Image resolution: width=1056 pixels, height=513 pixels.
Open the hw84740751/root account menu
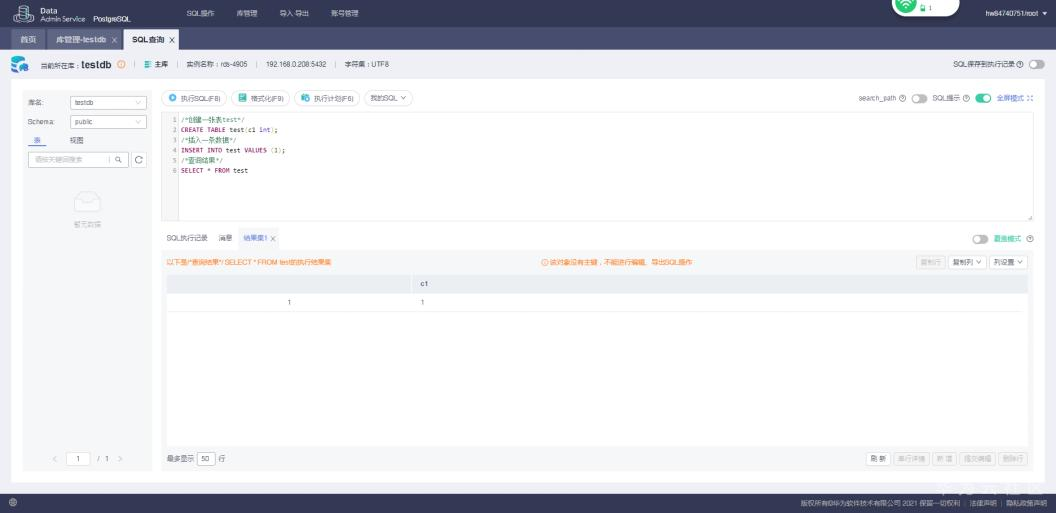[1016, 13]
